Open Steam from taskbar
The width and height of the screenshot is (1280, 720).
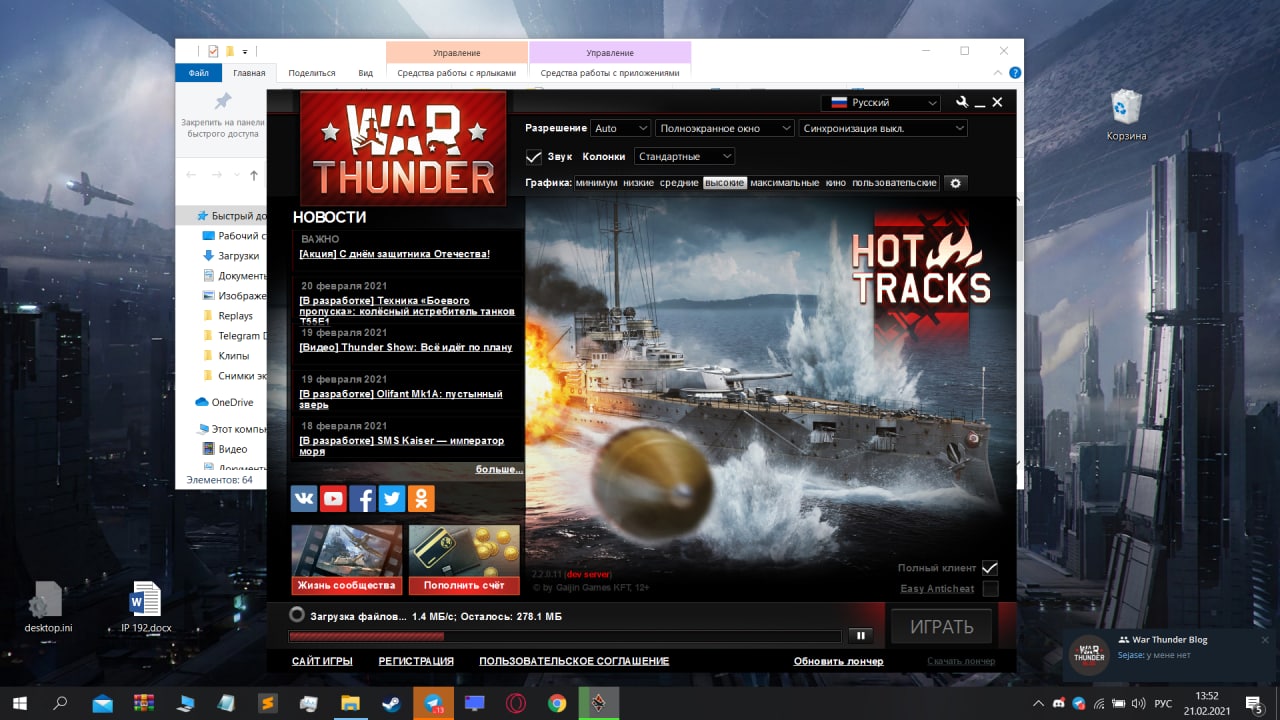click(391, 704)
